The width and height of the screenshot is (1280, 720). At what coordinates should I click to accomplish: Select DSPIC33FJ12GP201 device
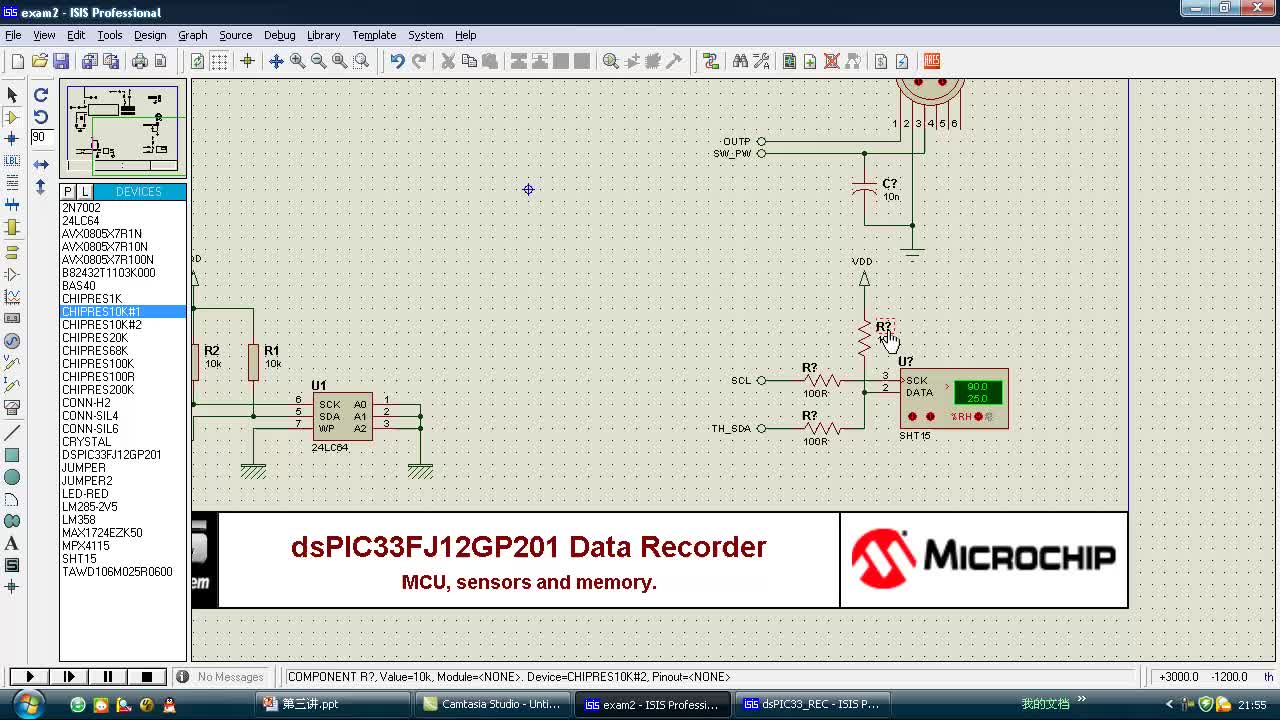point(123,455)
